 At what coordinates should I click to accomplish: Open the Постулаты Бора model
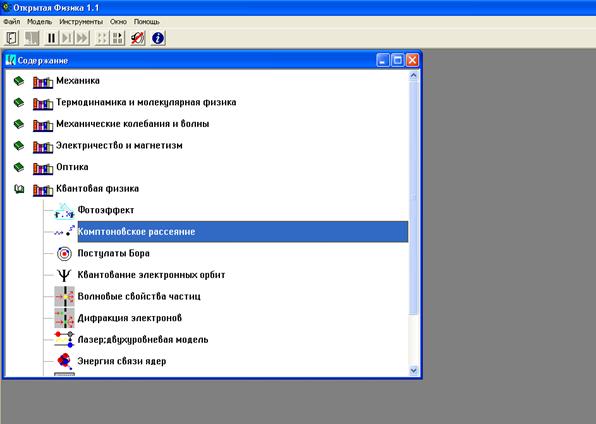[113, 253]
